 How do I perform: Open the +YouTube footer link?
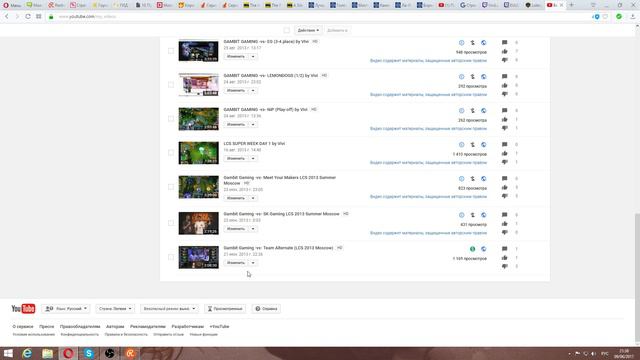(x=219, y=327)
